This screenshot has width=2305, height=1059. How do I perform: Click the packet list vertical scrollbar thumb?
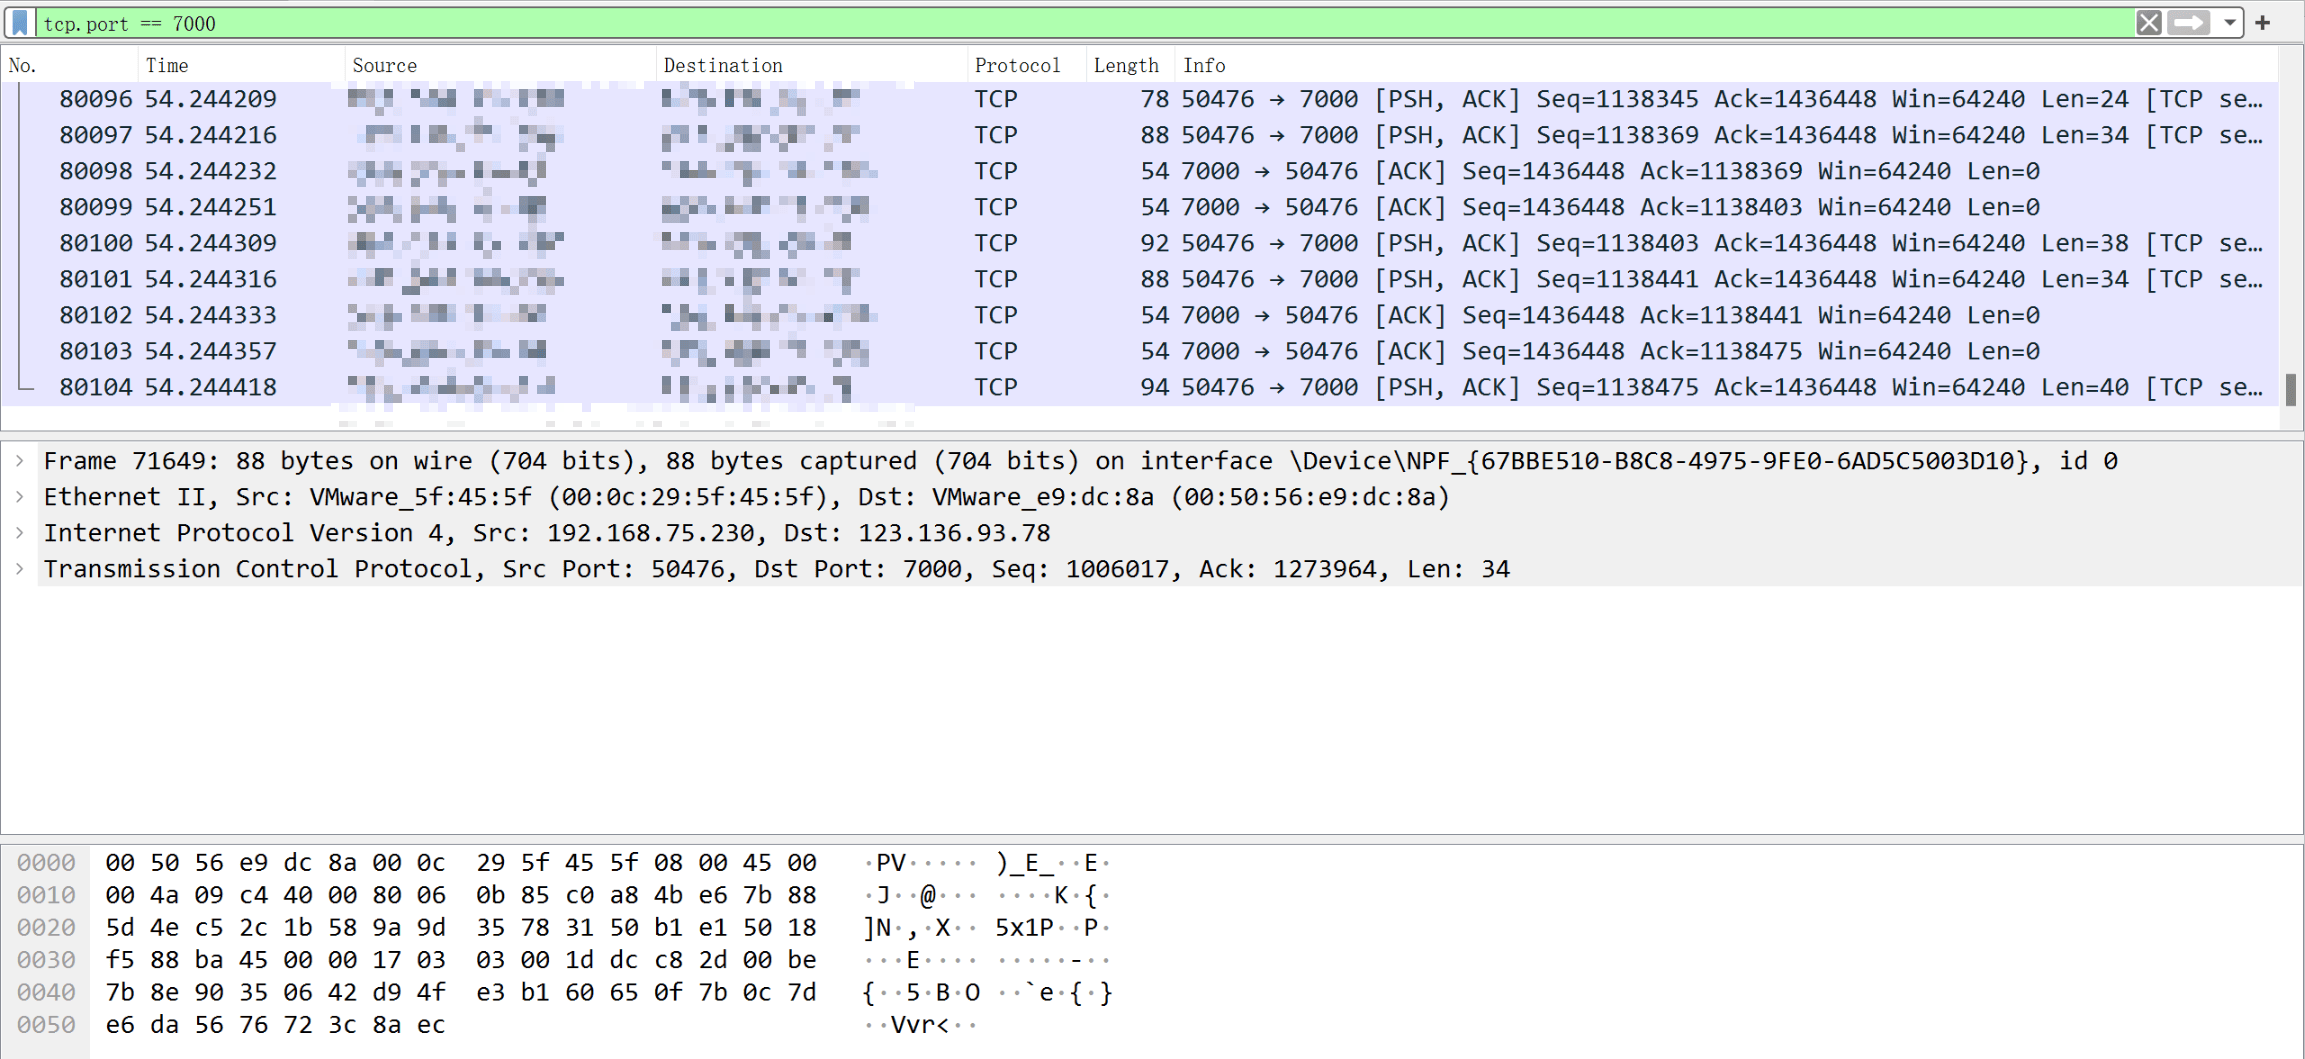(2290, 390)
